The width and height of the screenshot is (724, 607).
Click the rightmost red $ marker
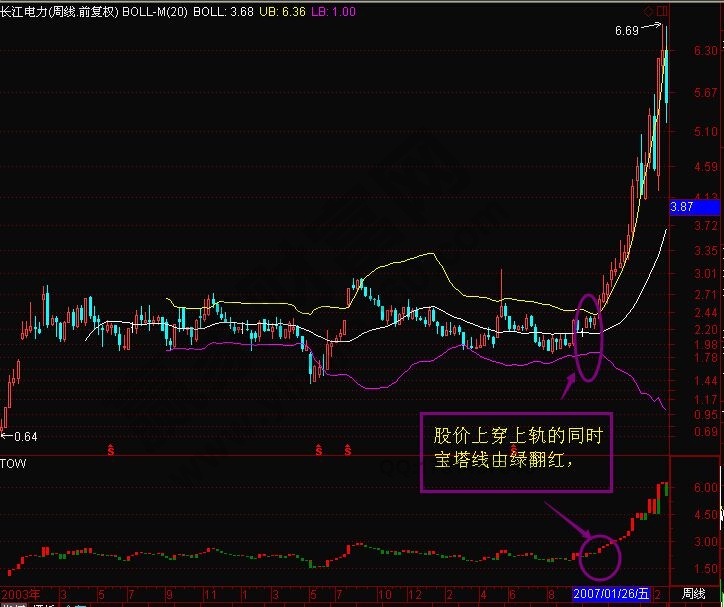click(x=347, y=451)
